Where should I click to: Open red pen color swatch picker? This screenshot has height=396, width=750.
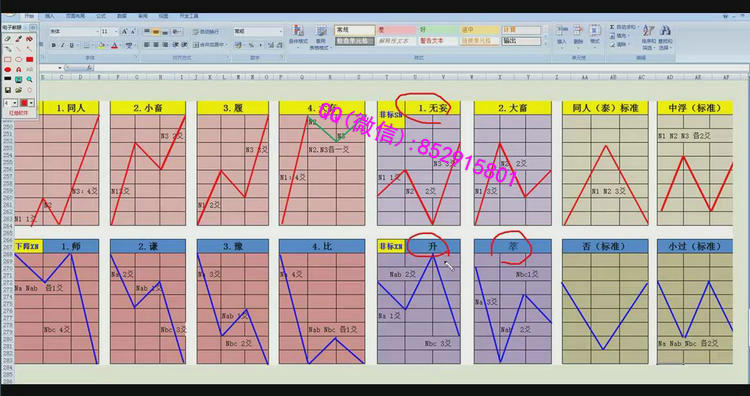[x=26, y=103]
